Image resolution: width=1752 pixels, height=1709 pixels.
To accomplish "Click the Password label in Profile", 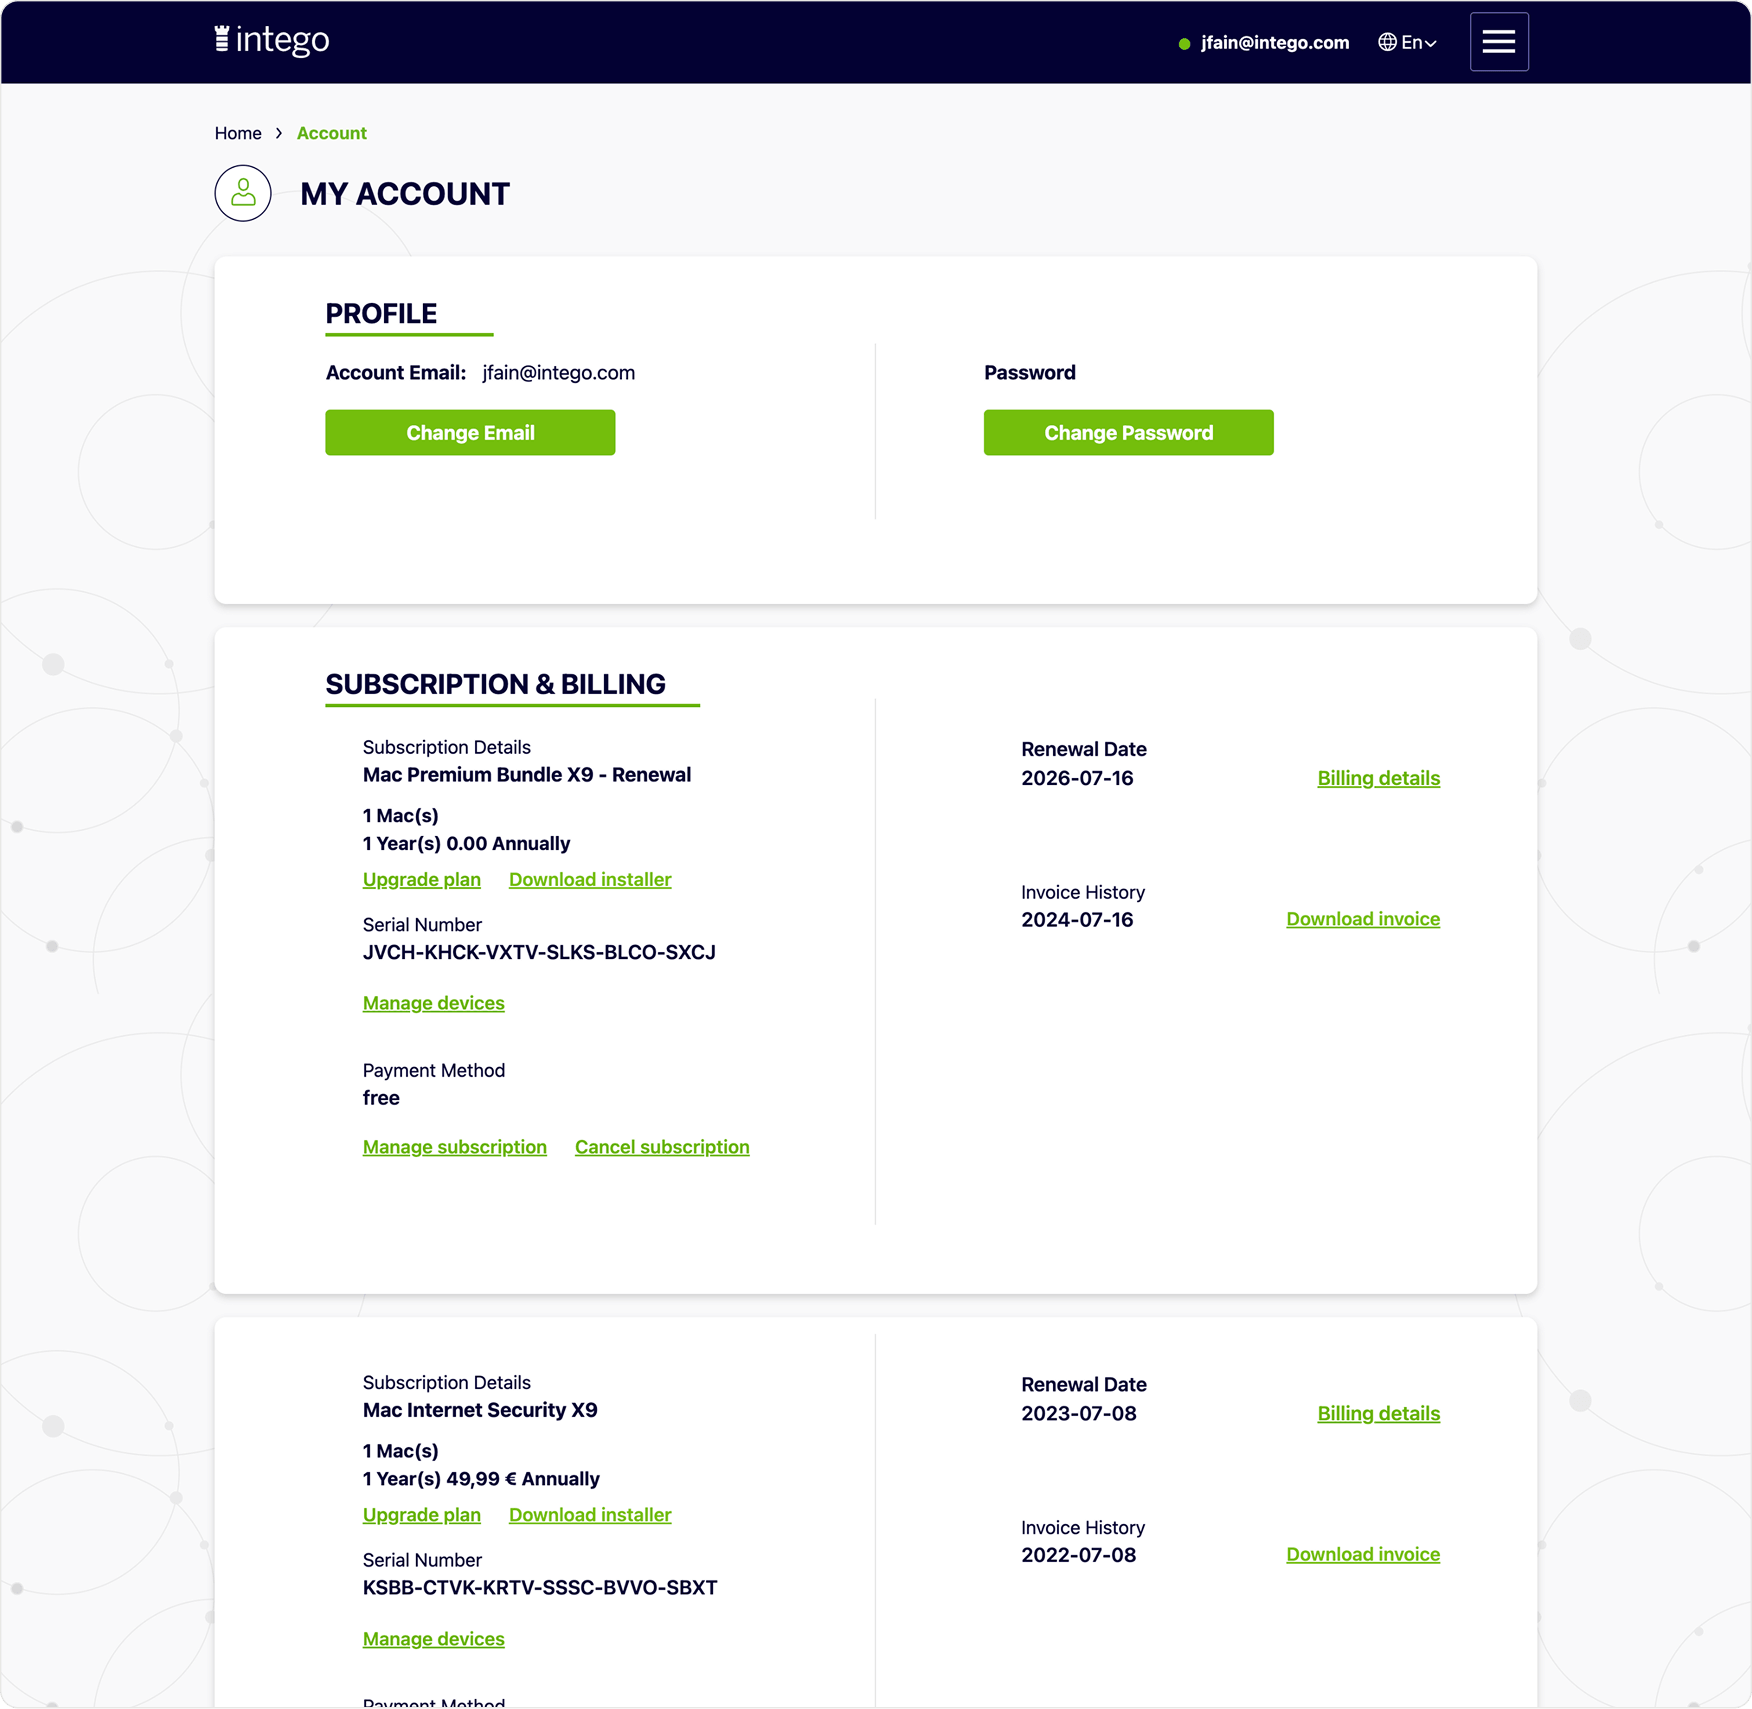I will (1029, 373).
